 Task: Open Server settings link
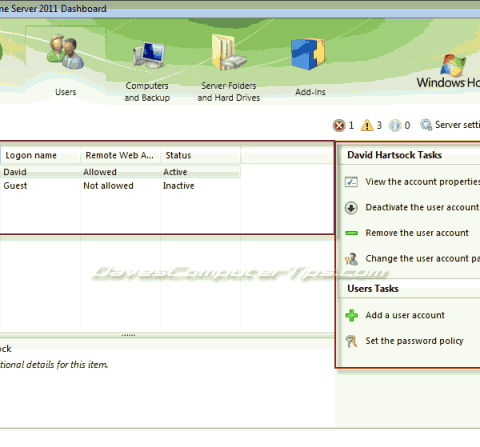pos(457,125)
